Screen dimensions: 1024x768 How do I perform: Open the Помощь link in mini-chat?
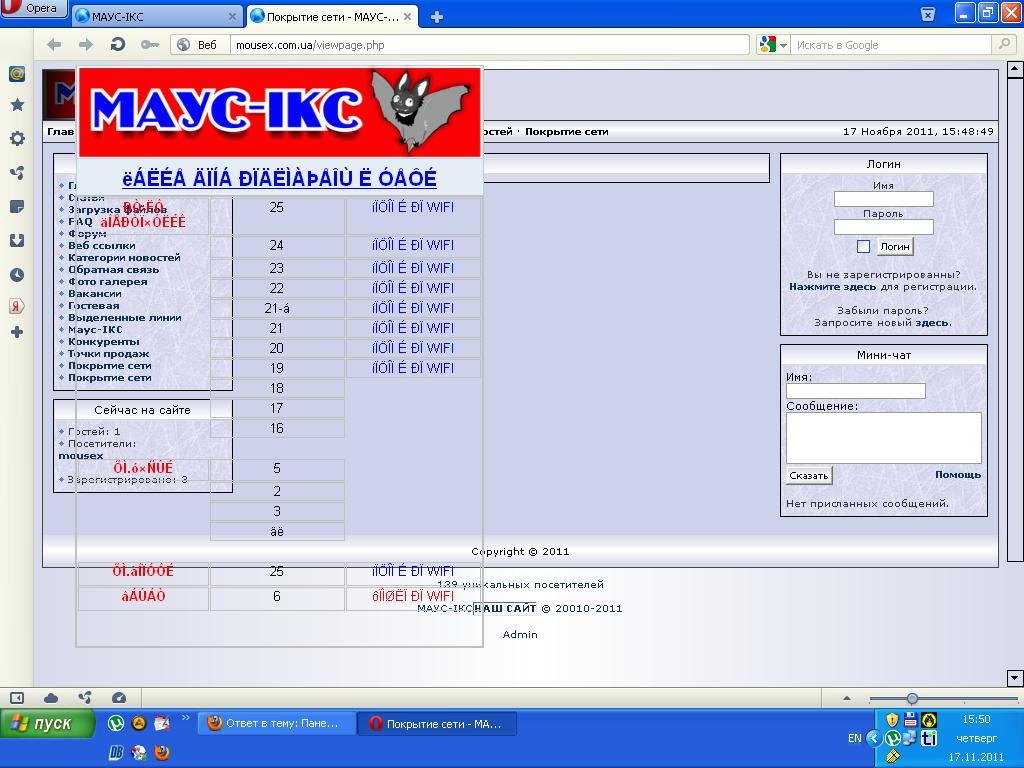957,475
